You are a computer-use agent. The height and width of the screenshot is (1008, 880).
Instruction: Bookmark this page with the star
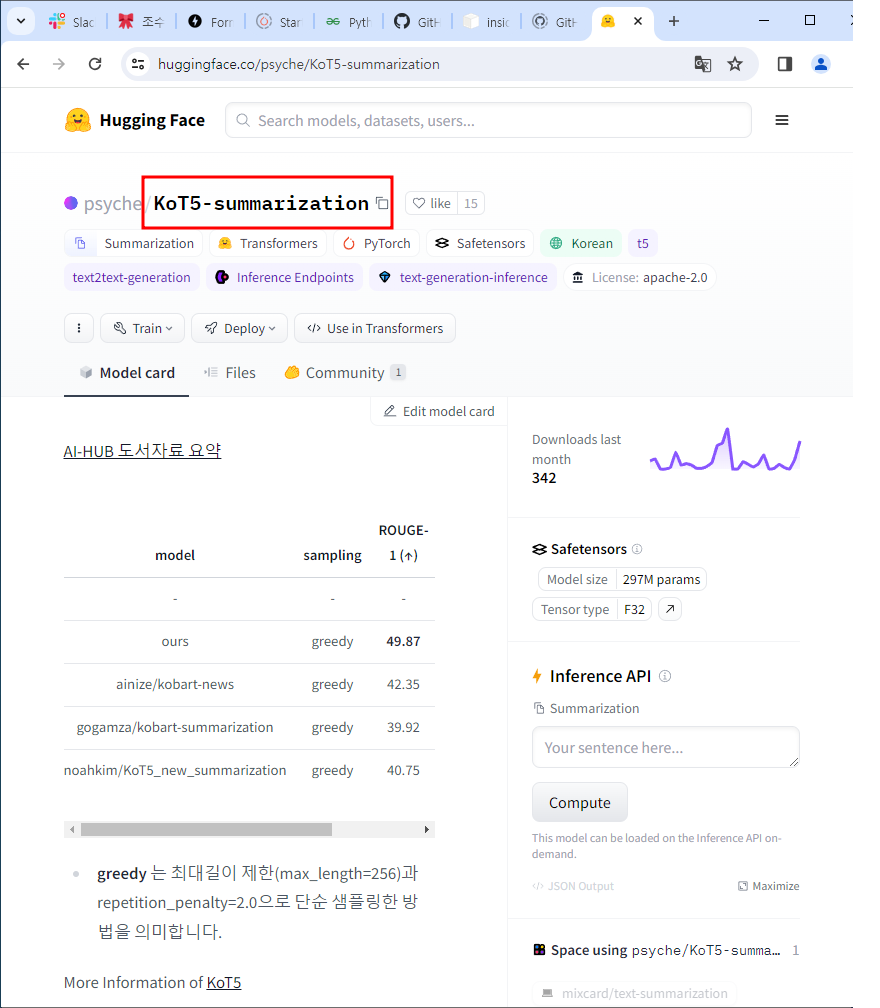tap(735, 64)
